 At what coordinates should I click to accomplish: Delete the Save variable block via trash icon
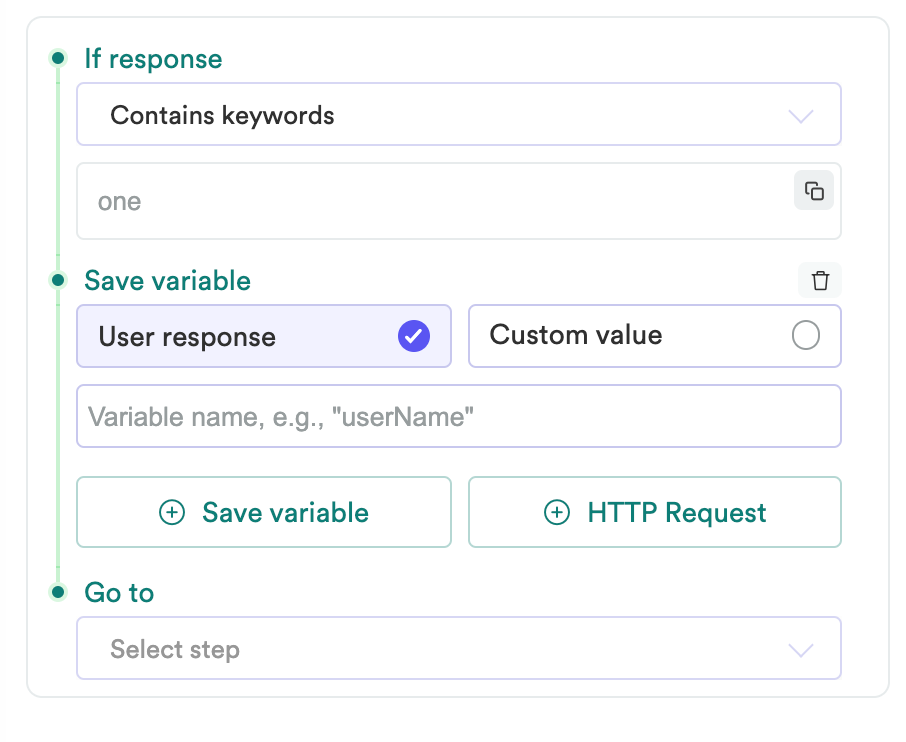tap(820, 280)
